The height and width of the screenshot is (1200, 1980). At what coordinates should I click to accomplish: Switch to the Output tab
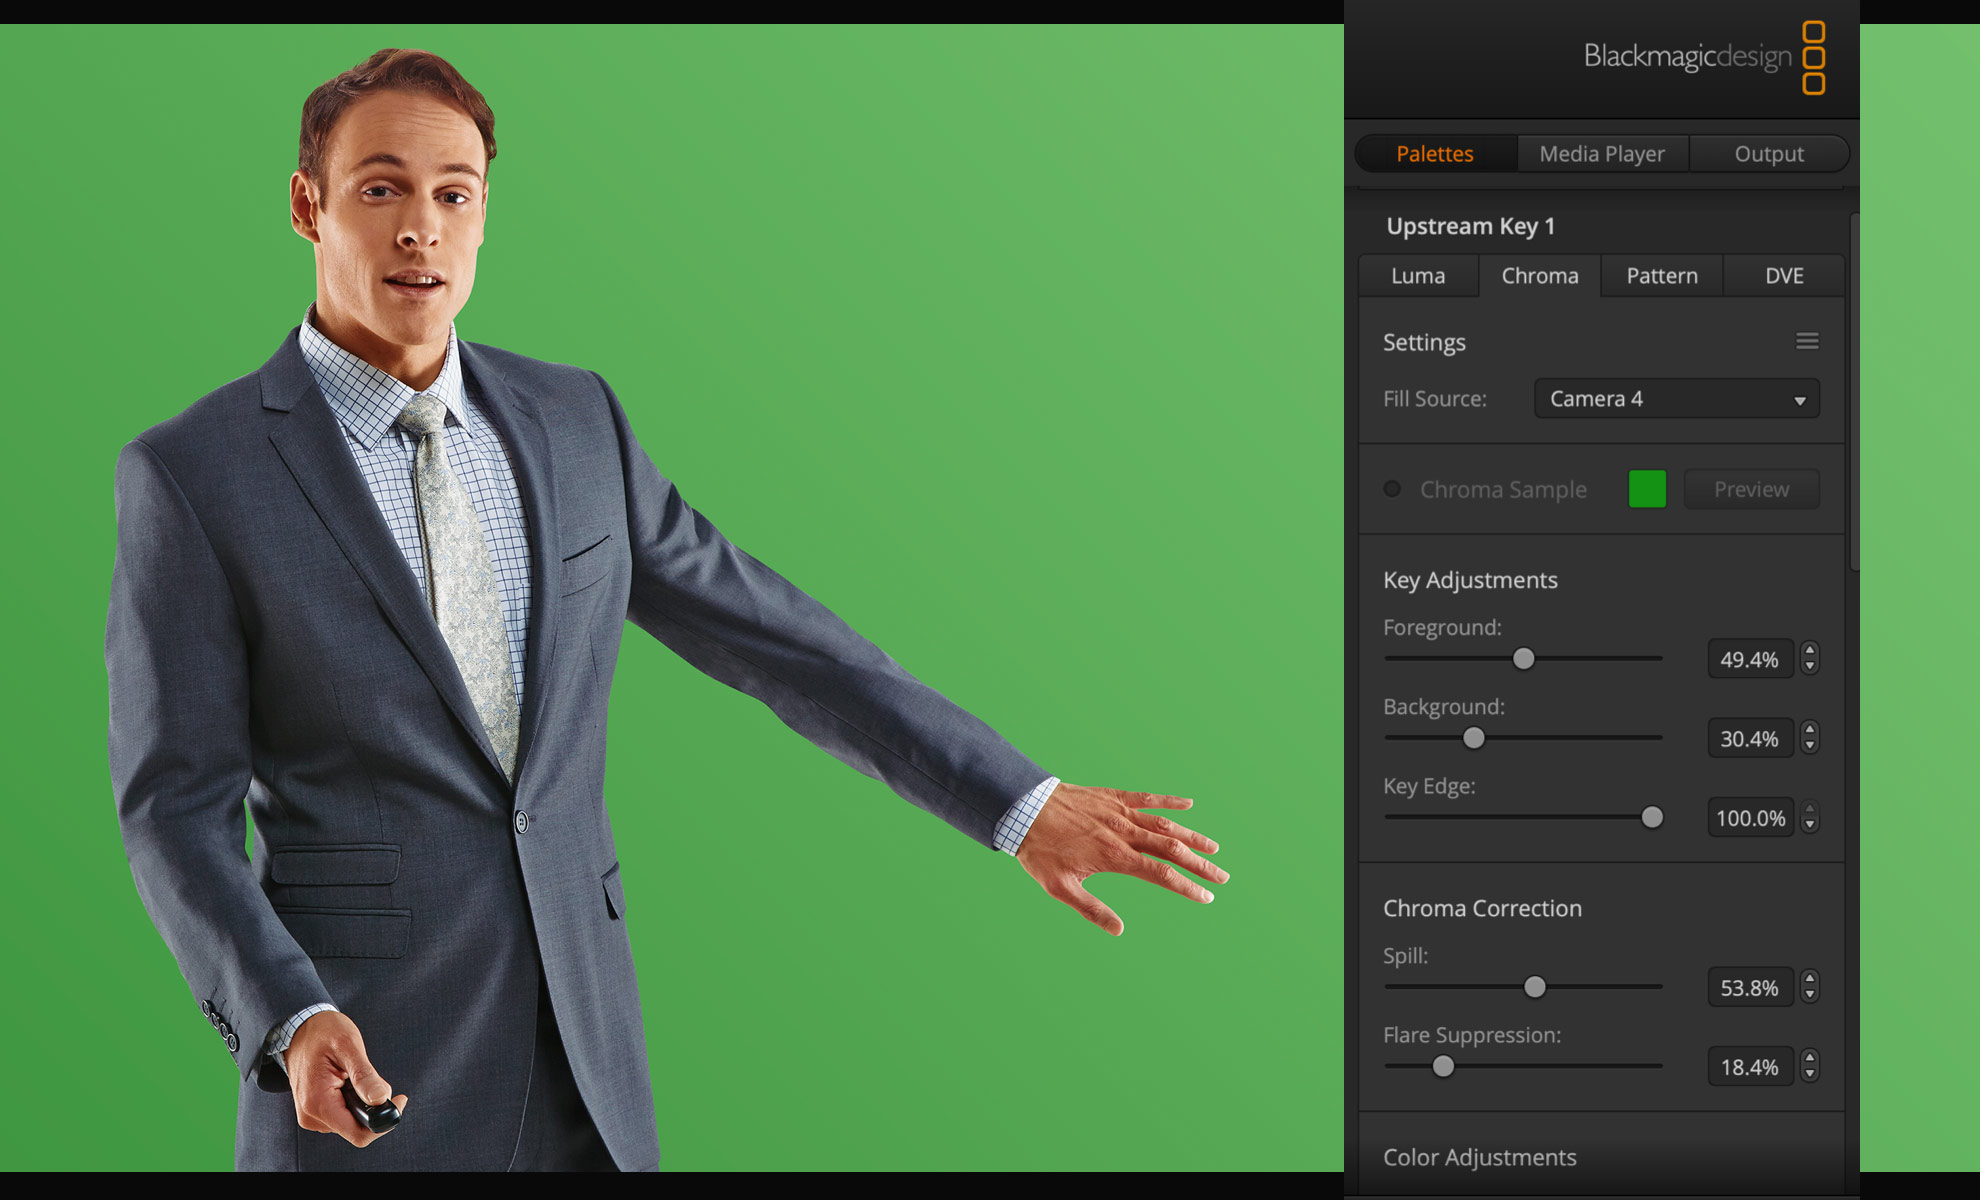pyautogui.click(x=1770, y=153)
